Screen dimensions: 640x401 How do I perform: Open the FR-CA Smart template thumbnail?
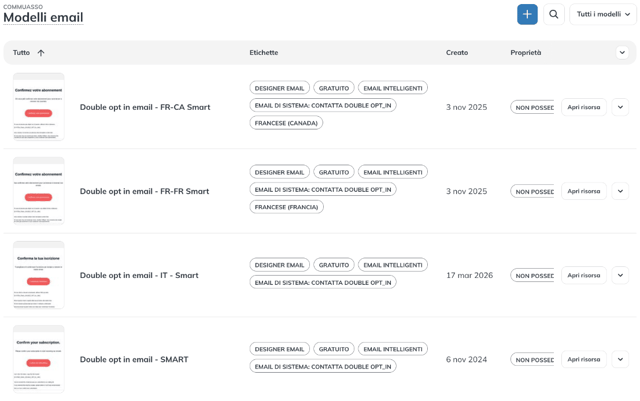click(x=39, y=107)
